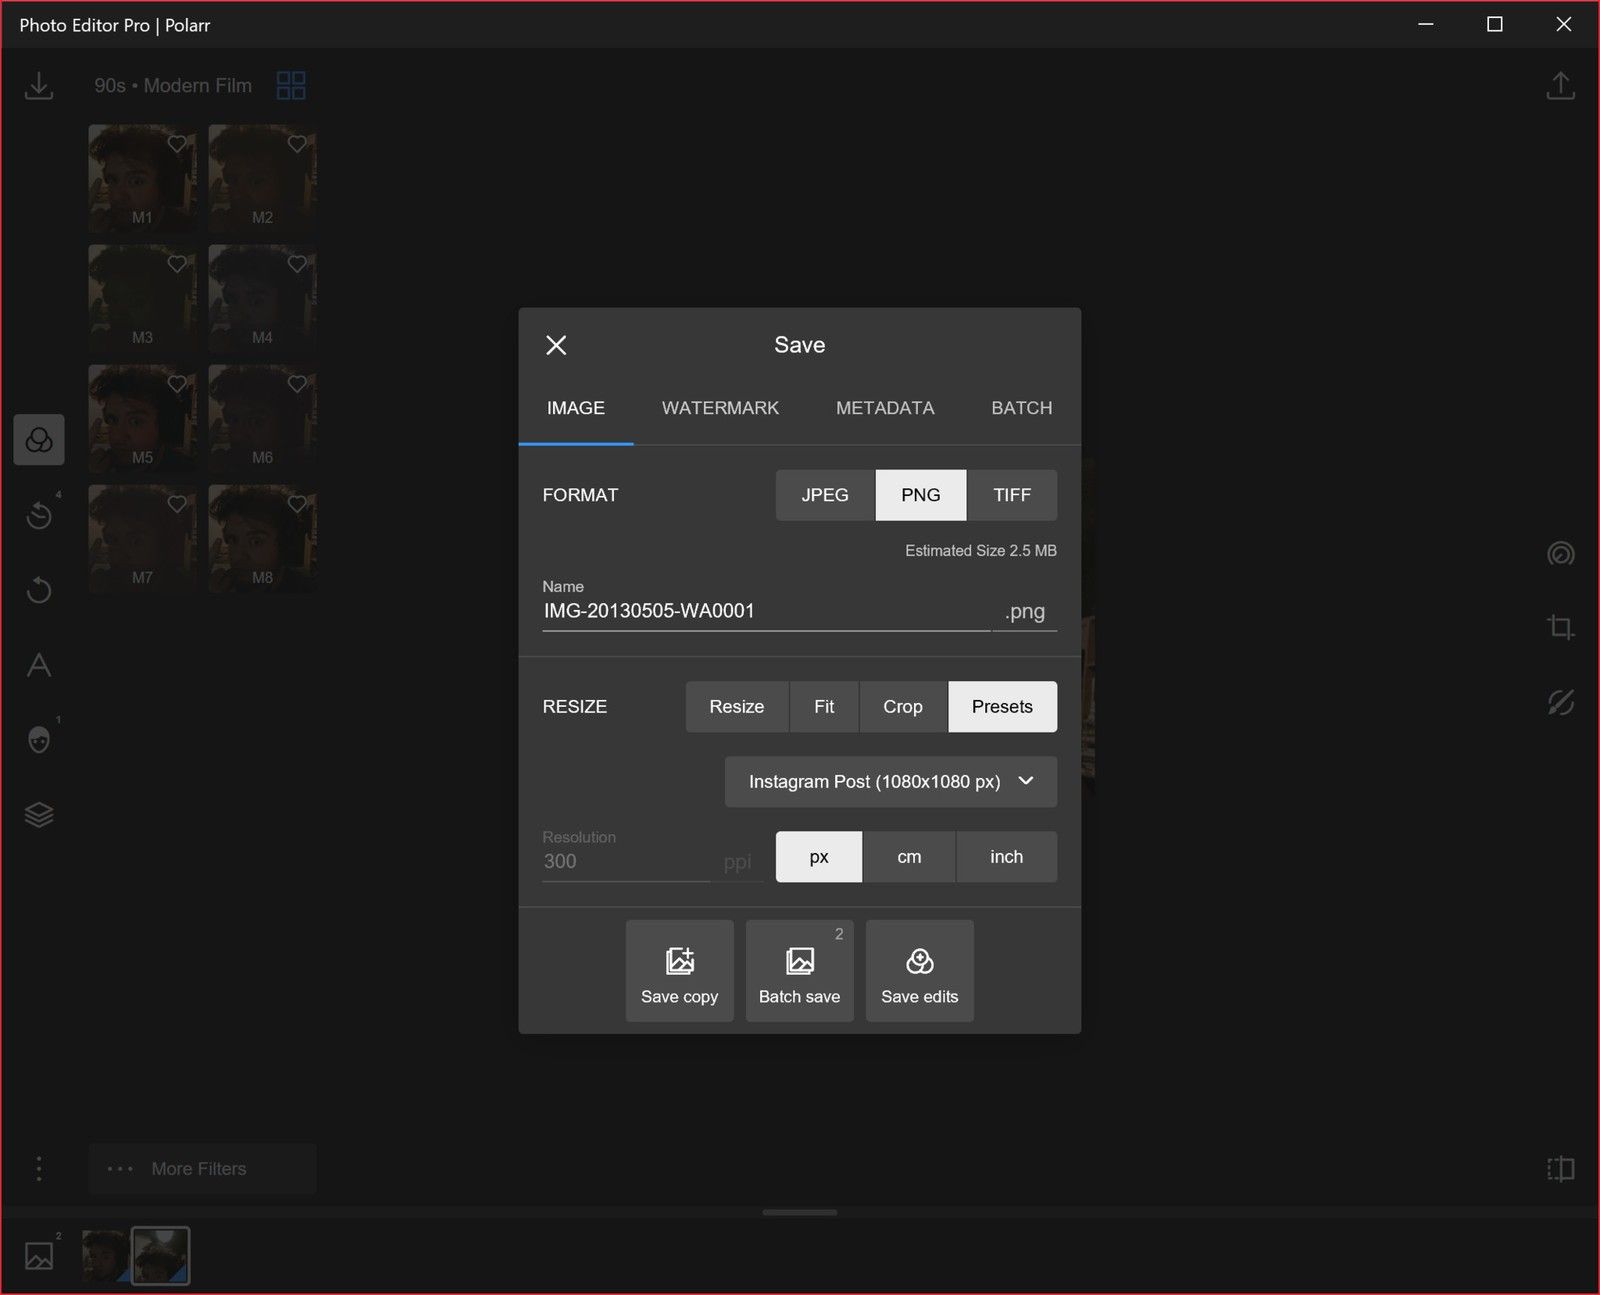Select the Filters tool in the left sidebar
The width and height of the screenshot is (1600, 1295).
click(x=39, y=439)
